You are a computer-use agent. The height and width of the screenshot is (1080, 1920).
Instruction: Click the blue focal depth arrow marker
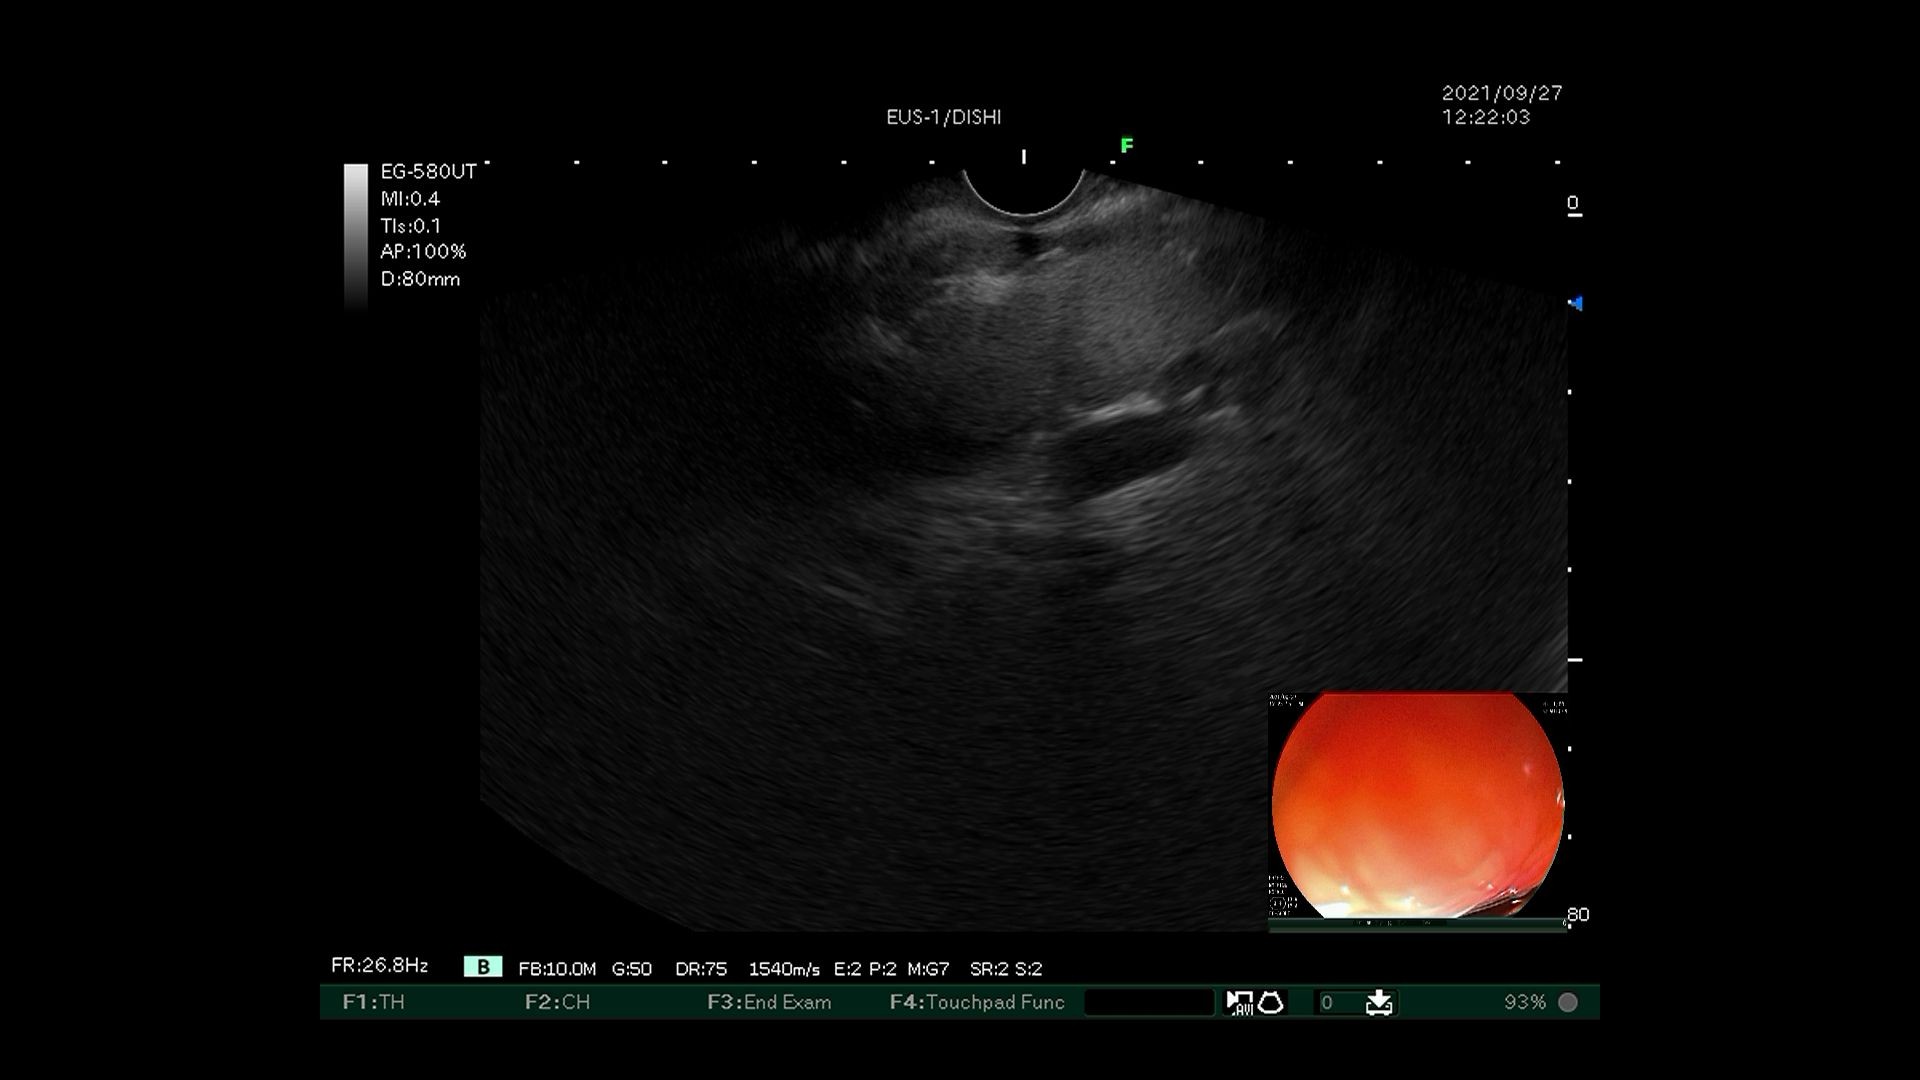[x=1575, y=303]
